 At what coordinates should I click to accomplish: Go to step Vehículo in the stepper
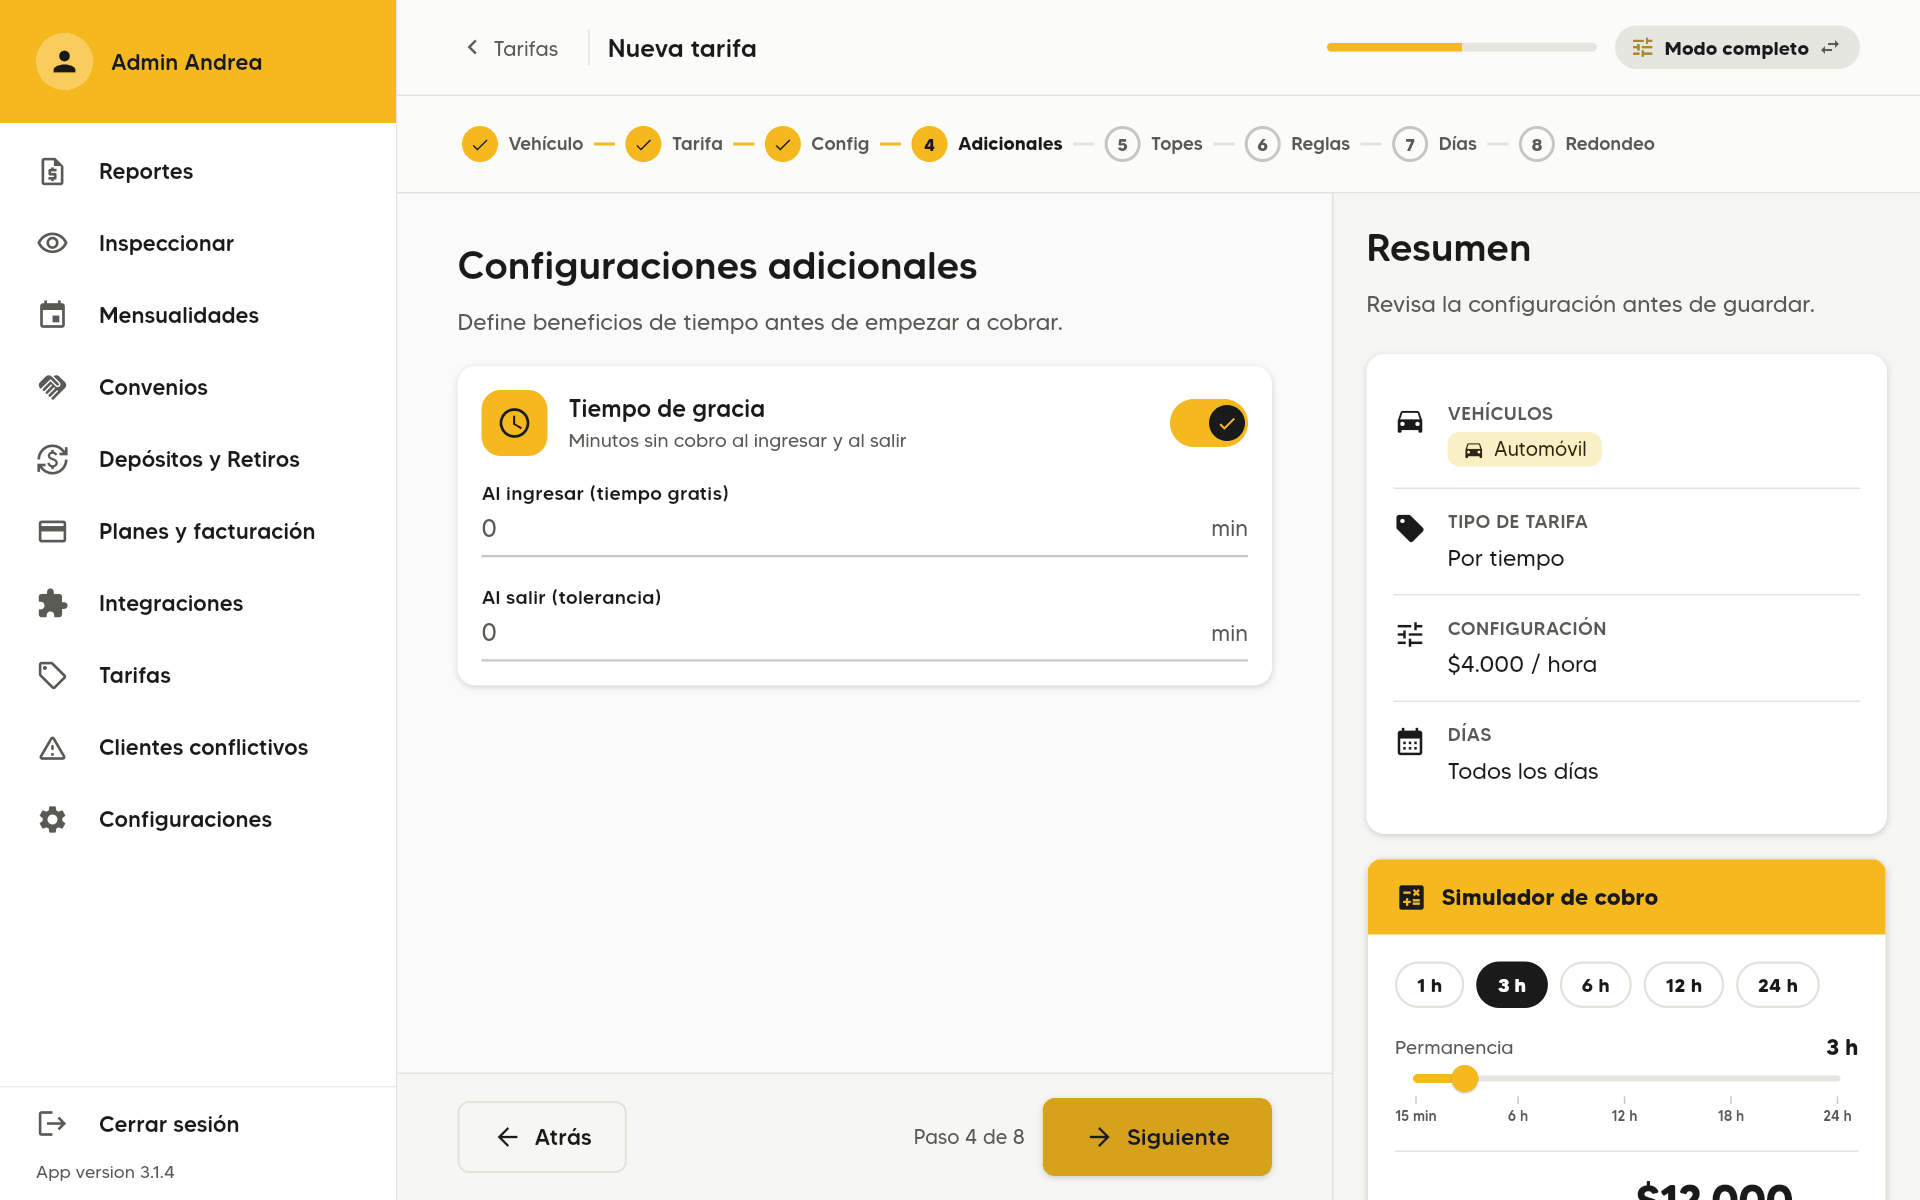click(x=522, y=144)
